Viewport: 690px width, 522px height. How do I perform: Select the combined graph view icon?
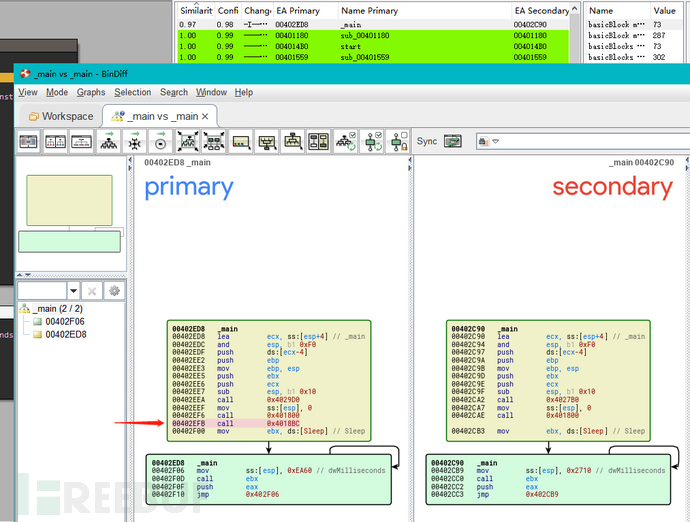click(81, 142)
